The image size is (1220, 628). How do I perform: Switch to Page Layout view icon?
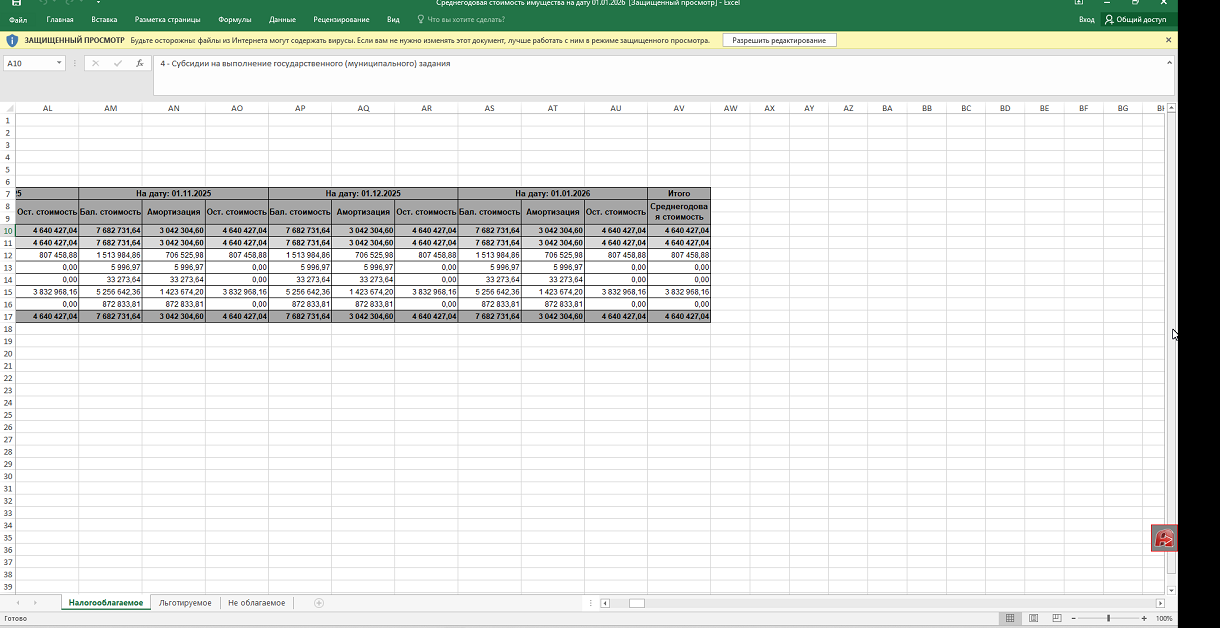pos(1033,619)
